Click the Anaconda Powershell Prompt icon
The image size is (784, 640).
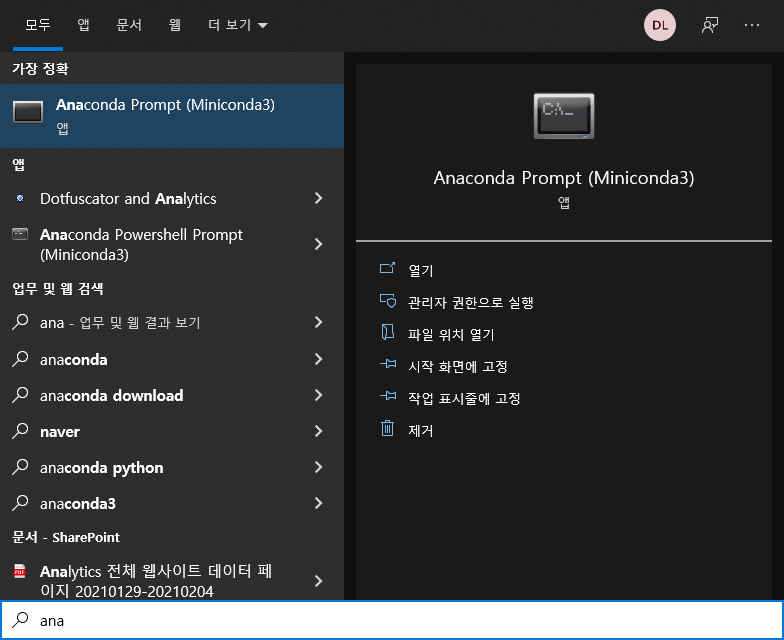[20, 234]
